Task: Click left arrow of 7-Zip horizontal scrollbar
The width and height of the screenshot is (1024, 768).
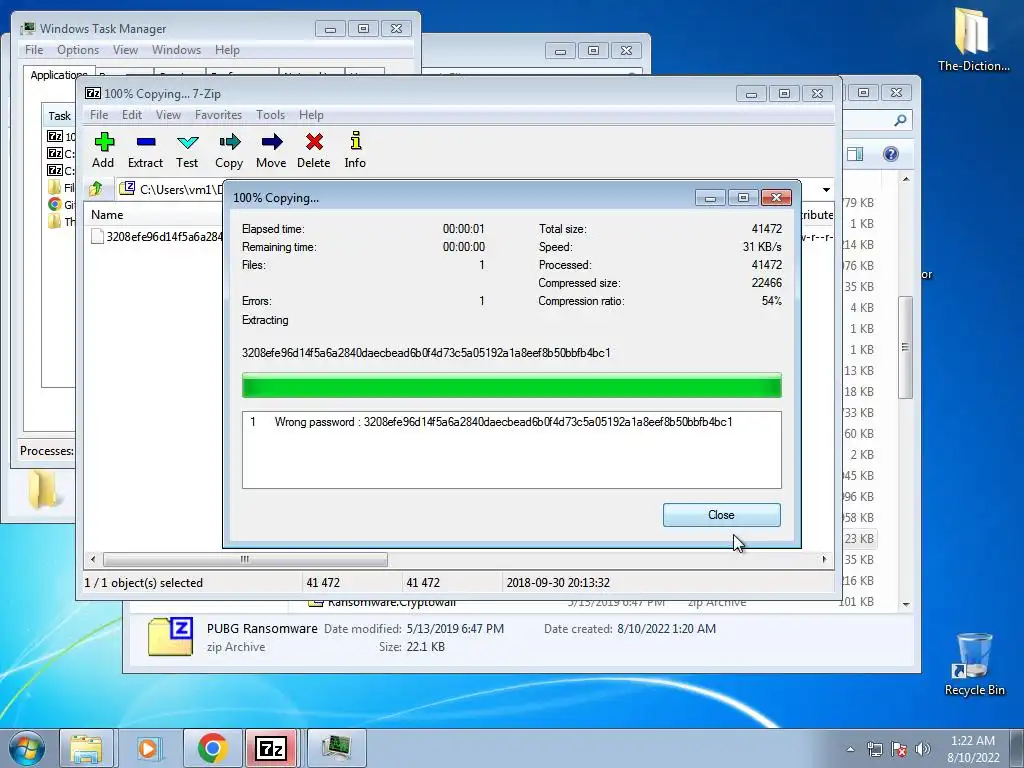Action: [93, 560]
